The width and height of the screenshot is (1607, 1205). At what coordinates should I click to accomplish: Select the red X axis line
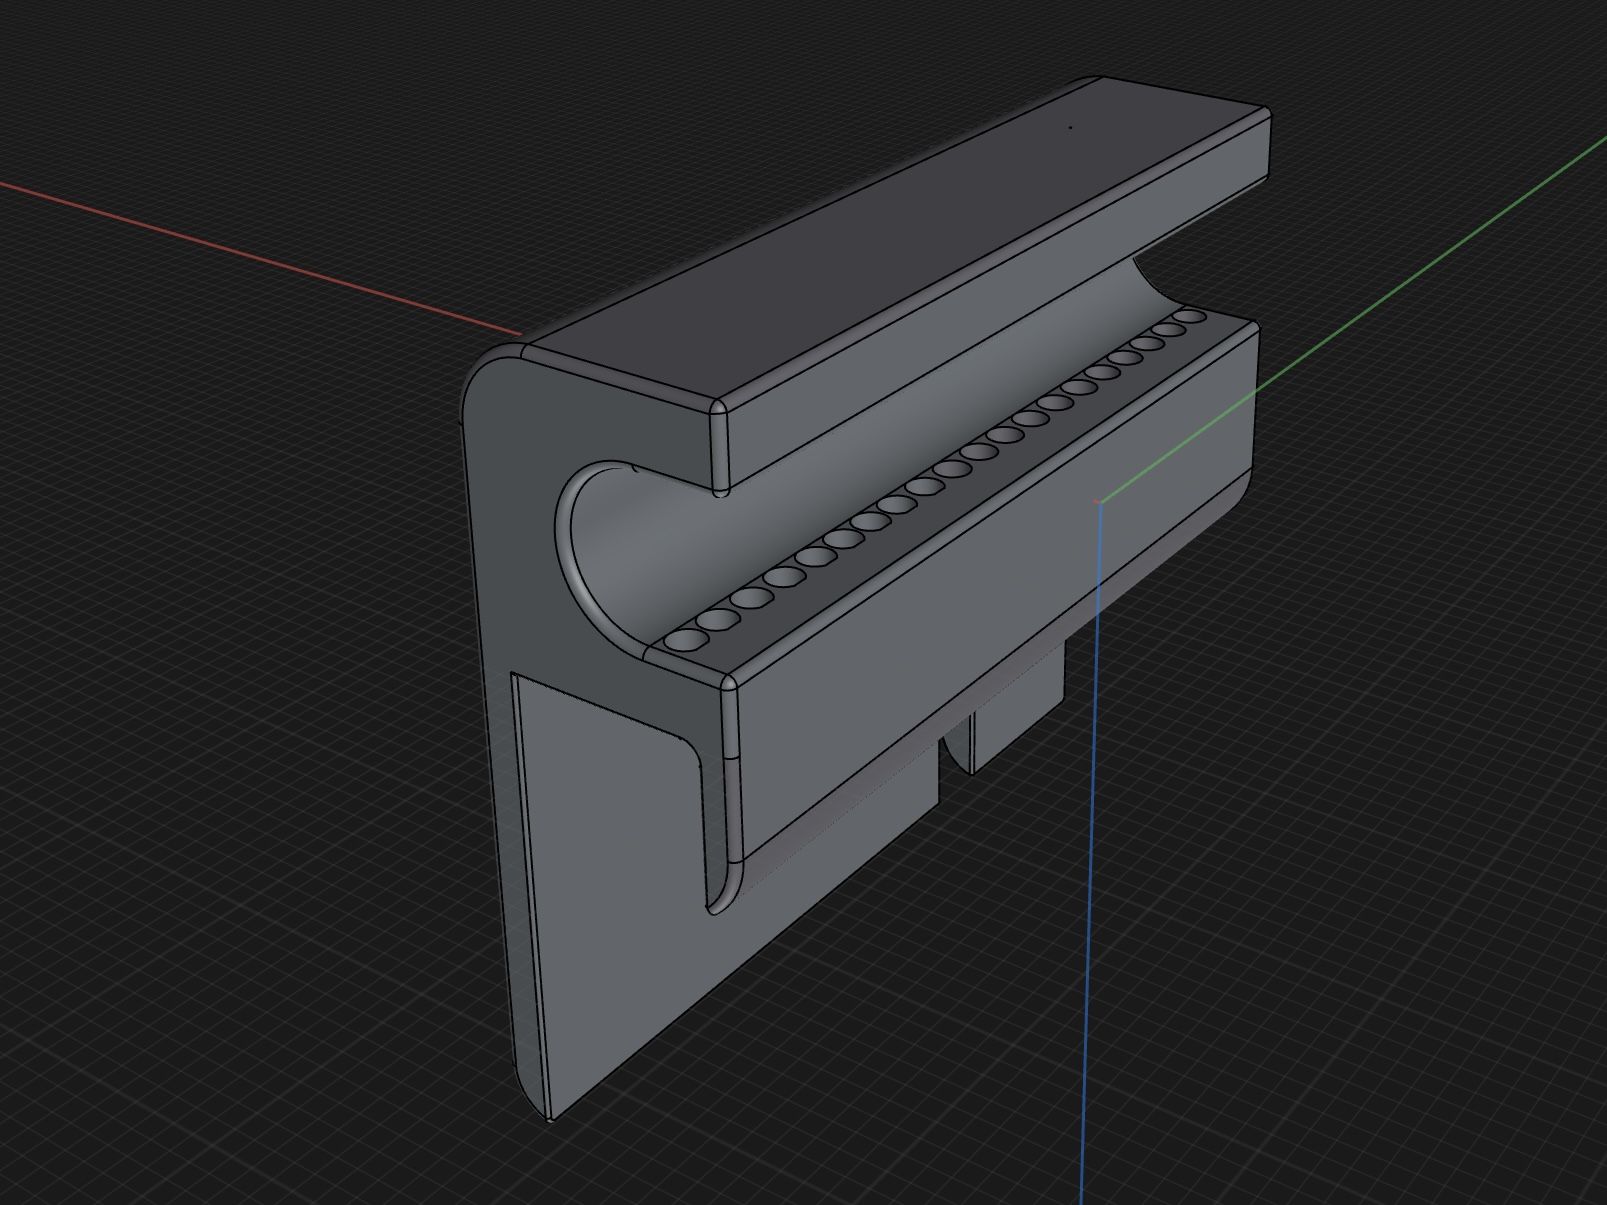tap(260, 257)
